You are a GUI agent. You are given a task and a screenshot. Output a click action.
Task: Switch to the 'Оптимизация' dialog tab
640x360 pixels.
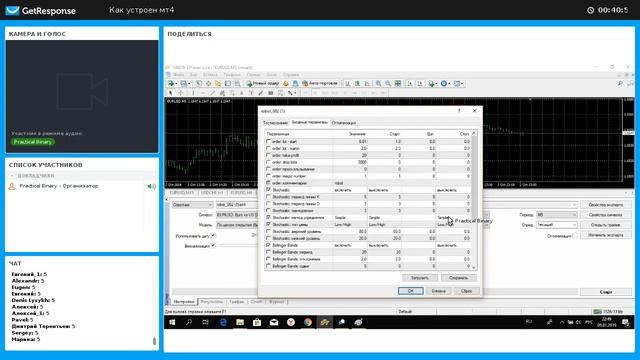click(344, 122)
